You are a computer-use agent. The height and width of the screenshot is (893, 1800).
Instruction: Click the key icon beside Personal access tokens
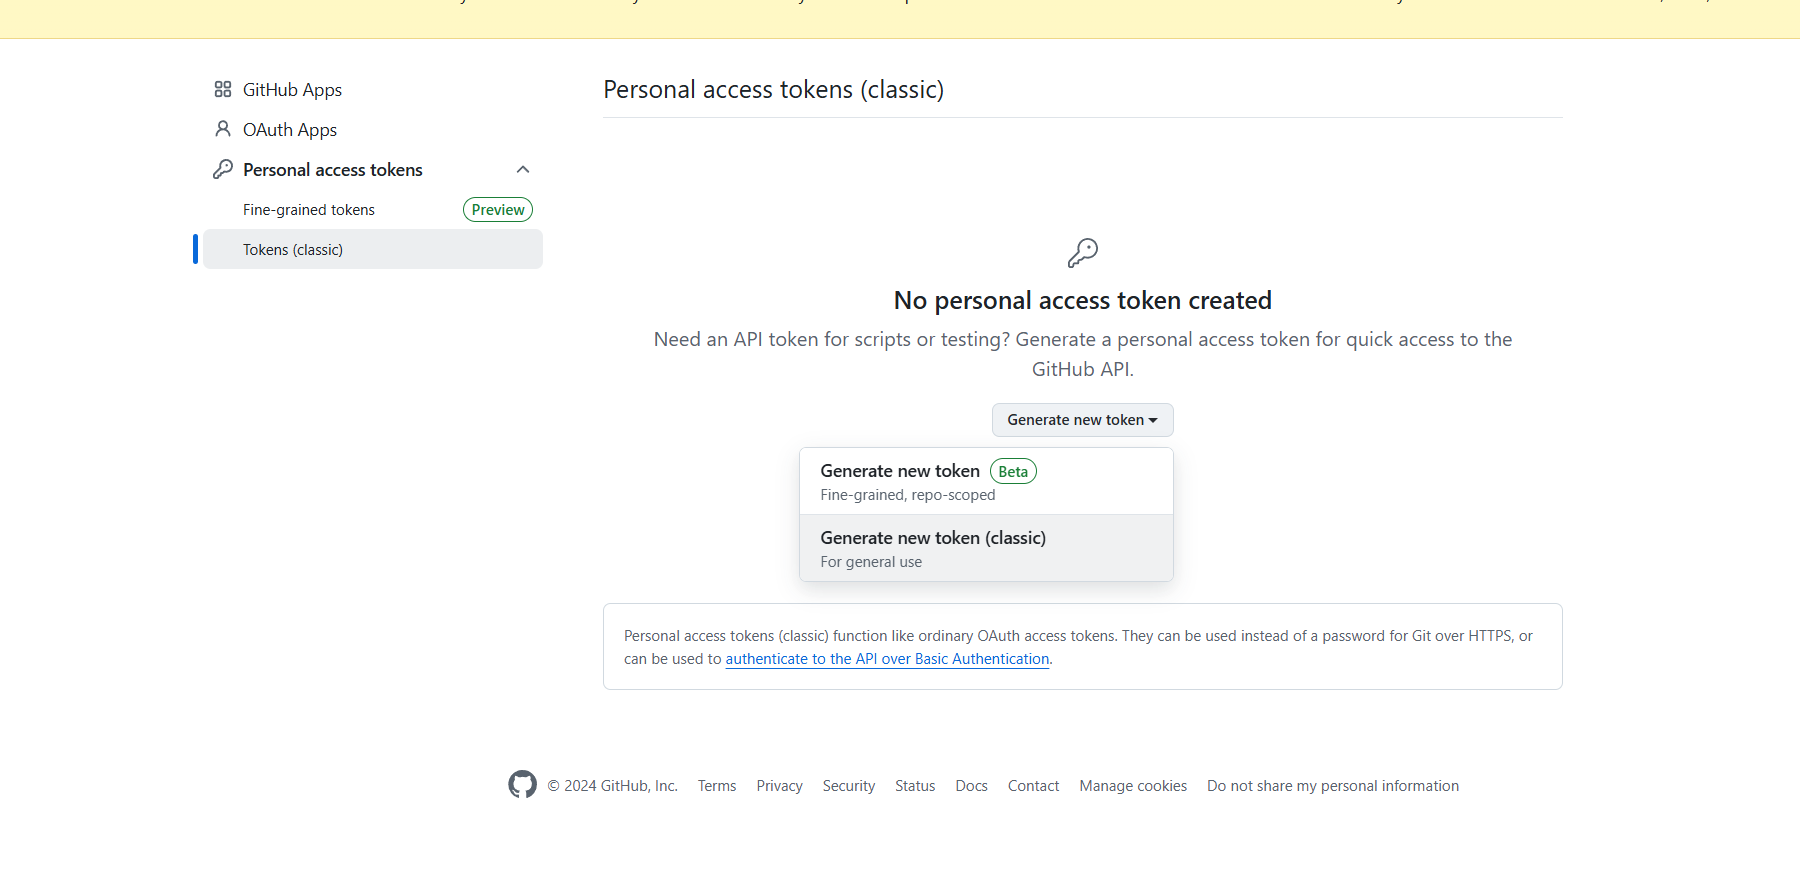click(x=223, y=169)
